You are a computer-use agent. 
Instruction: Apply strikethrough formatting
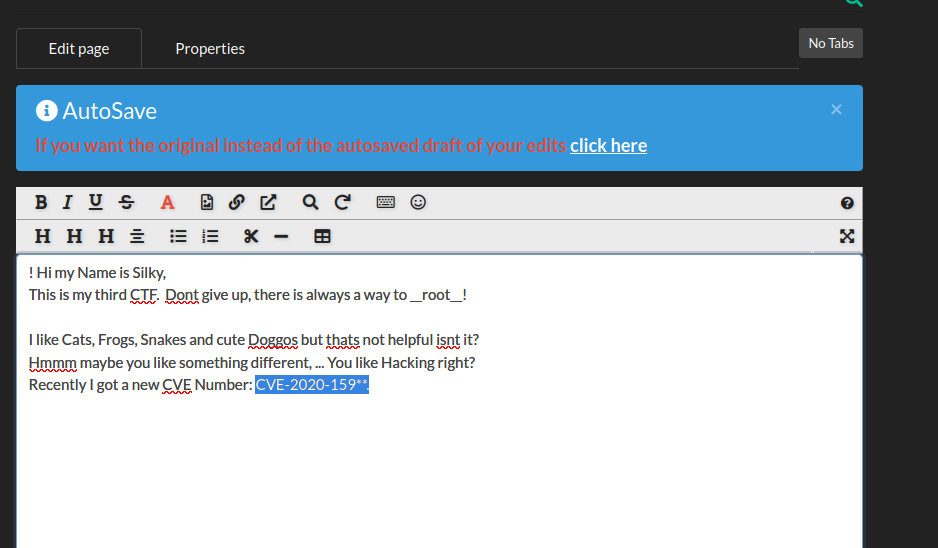pos(126,202)
